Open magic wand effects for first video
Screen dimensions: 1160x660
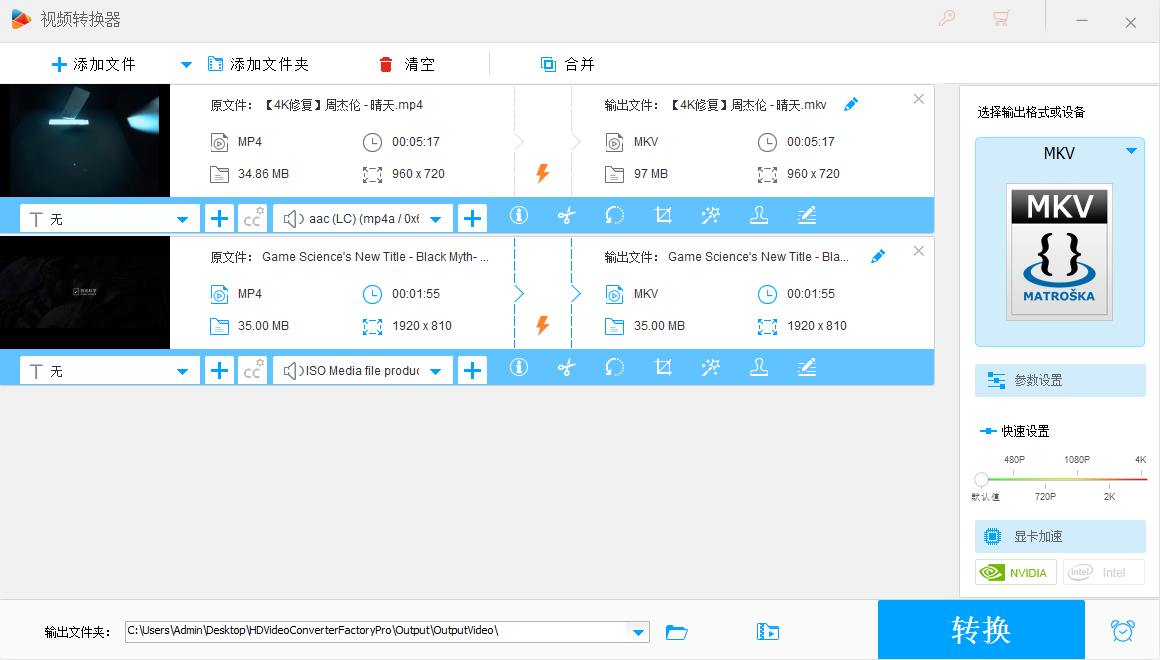tap(711, 216)
